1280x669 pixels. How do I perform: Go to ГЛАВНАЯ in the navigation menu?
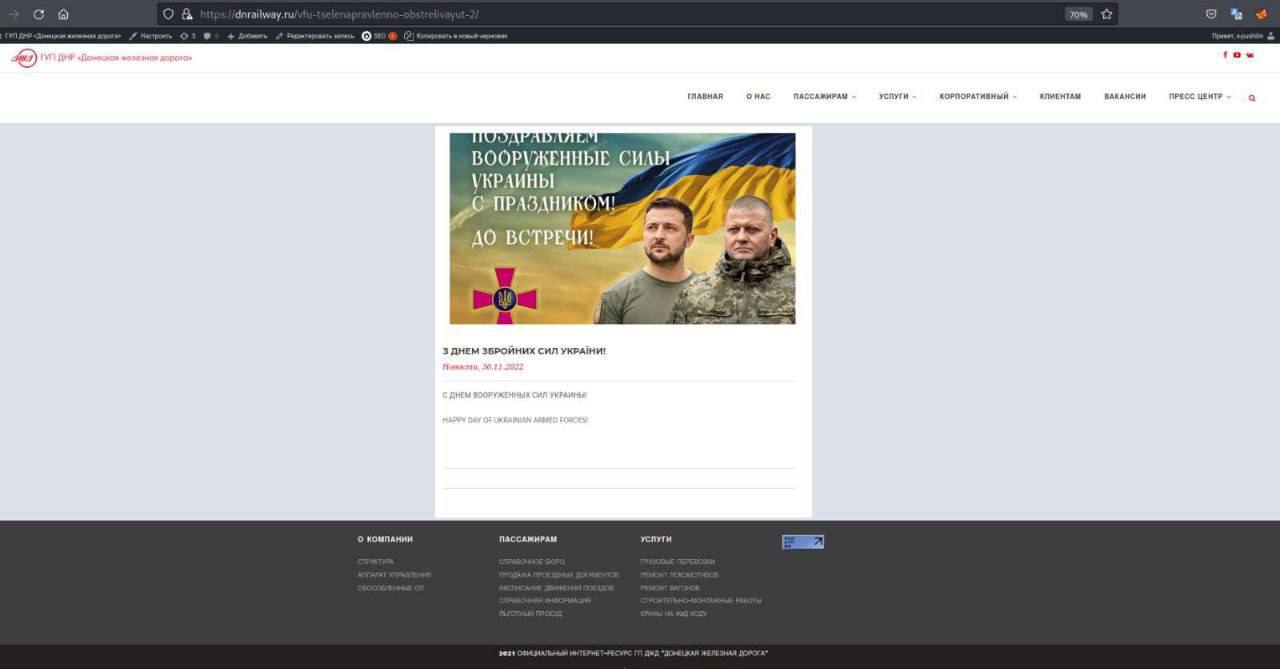coord(705,97)
